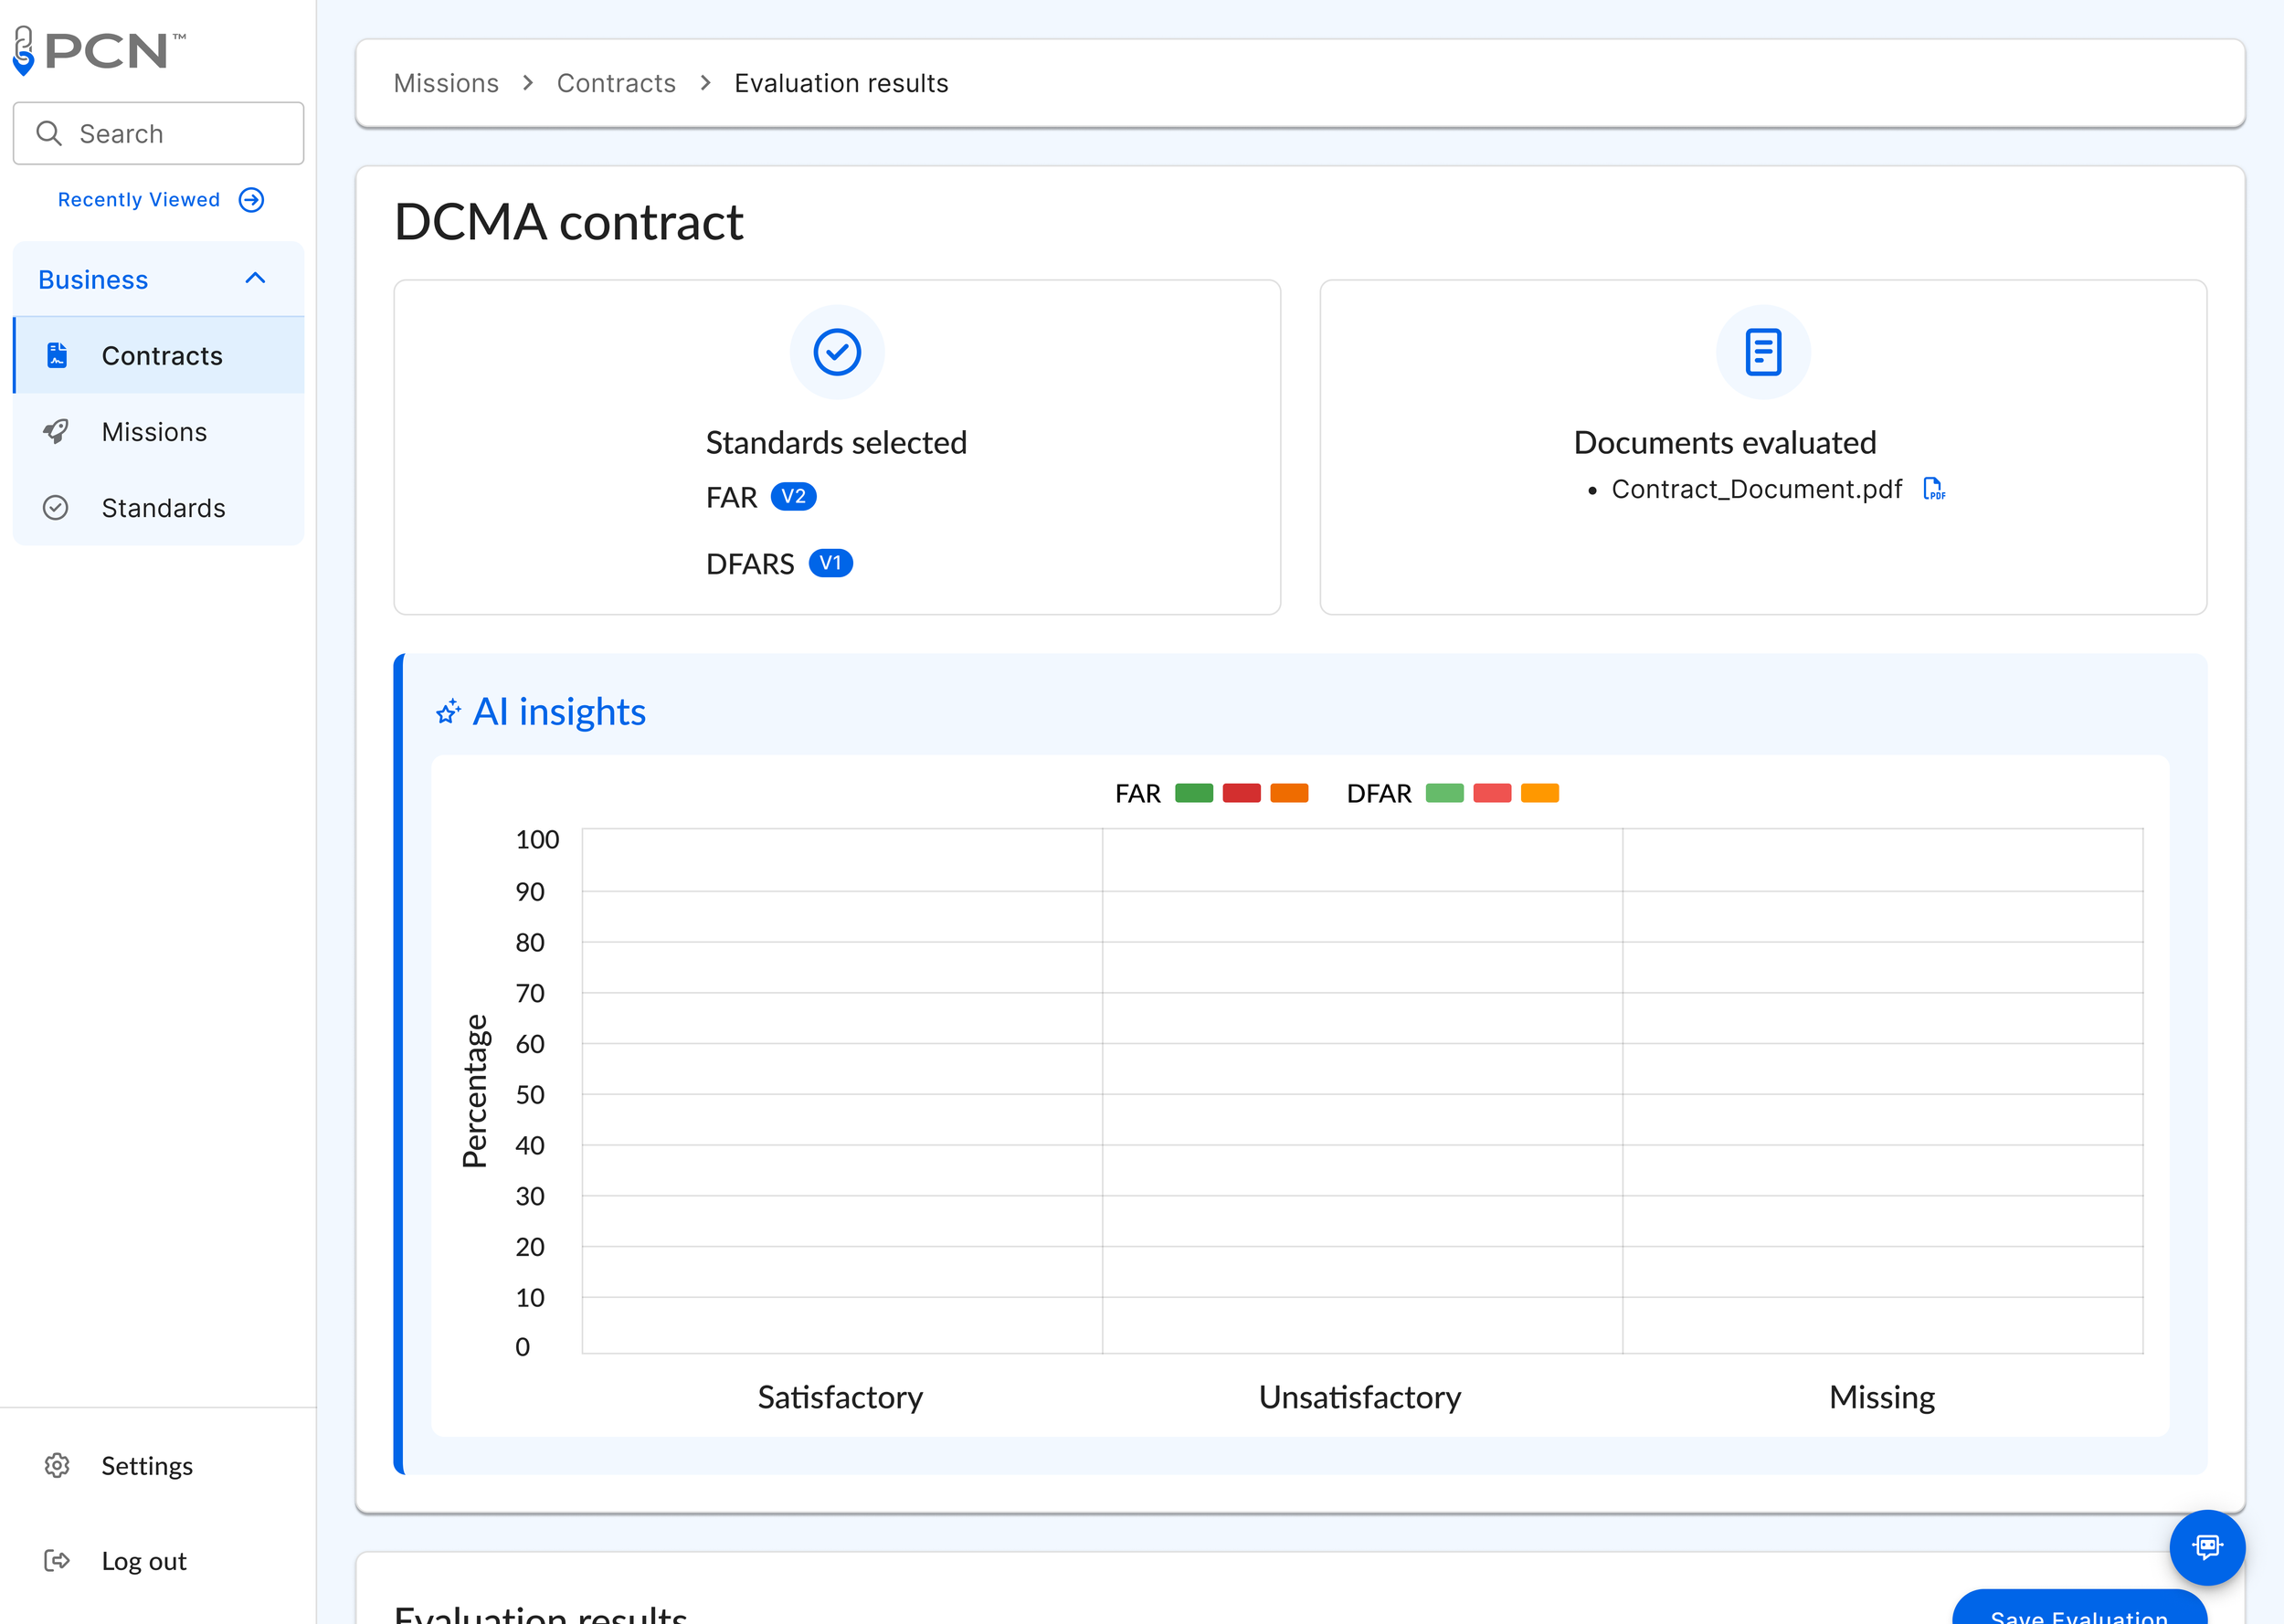Image resolution: width=2284 pixels, height=1624 pixels.
Task: Click the Settings gear icon
Action: [57, 1465]
